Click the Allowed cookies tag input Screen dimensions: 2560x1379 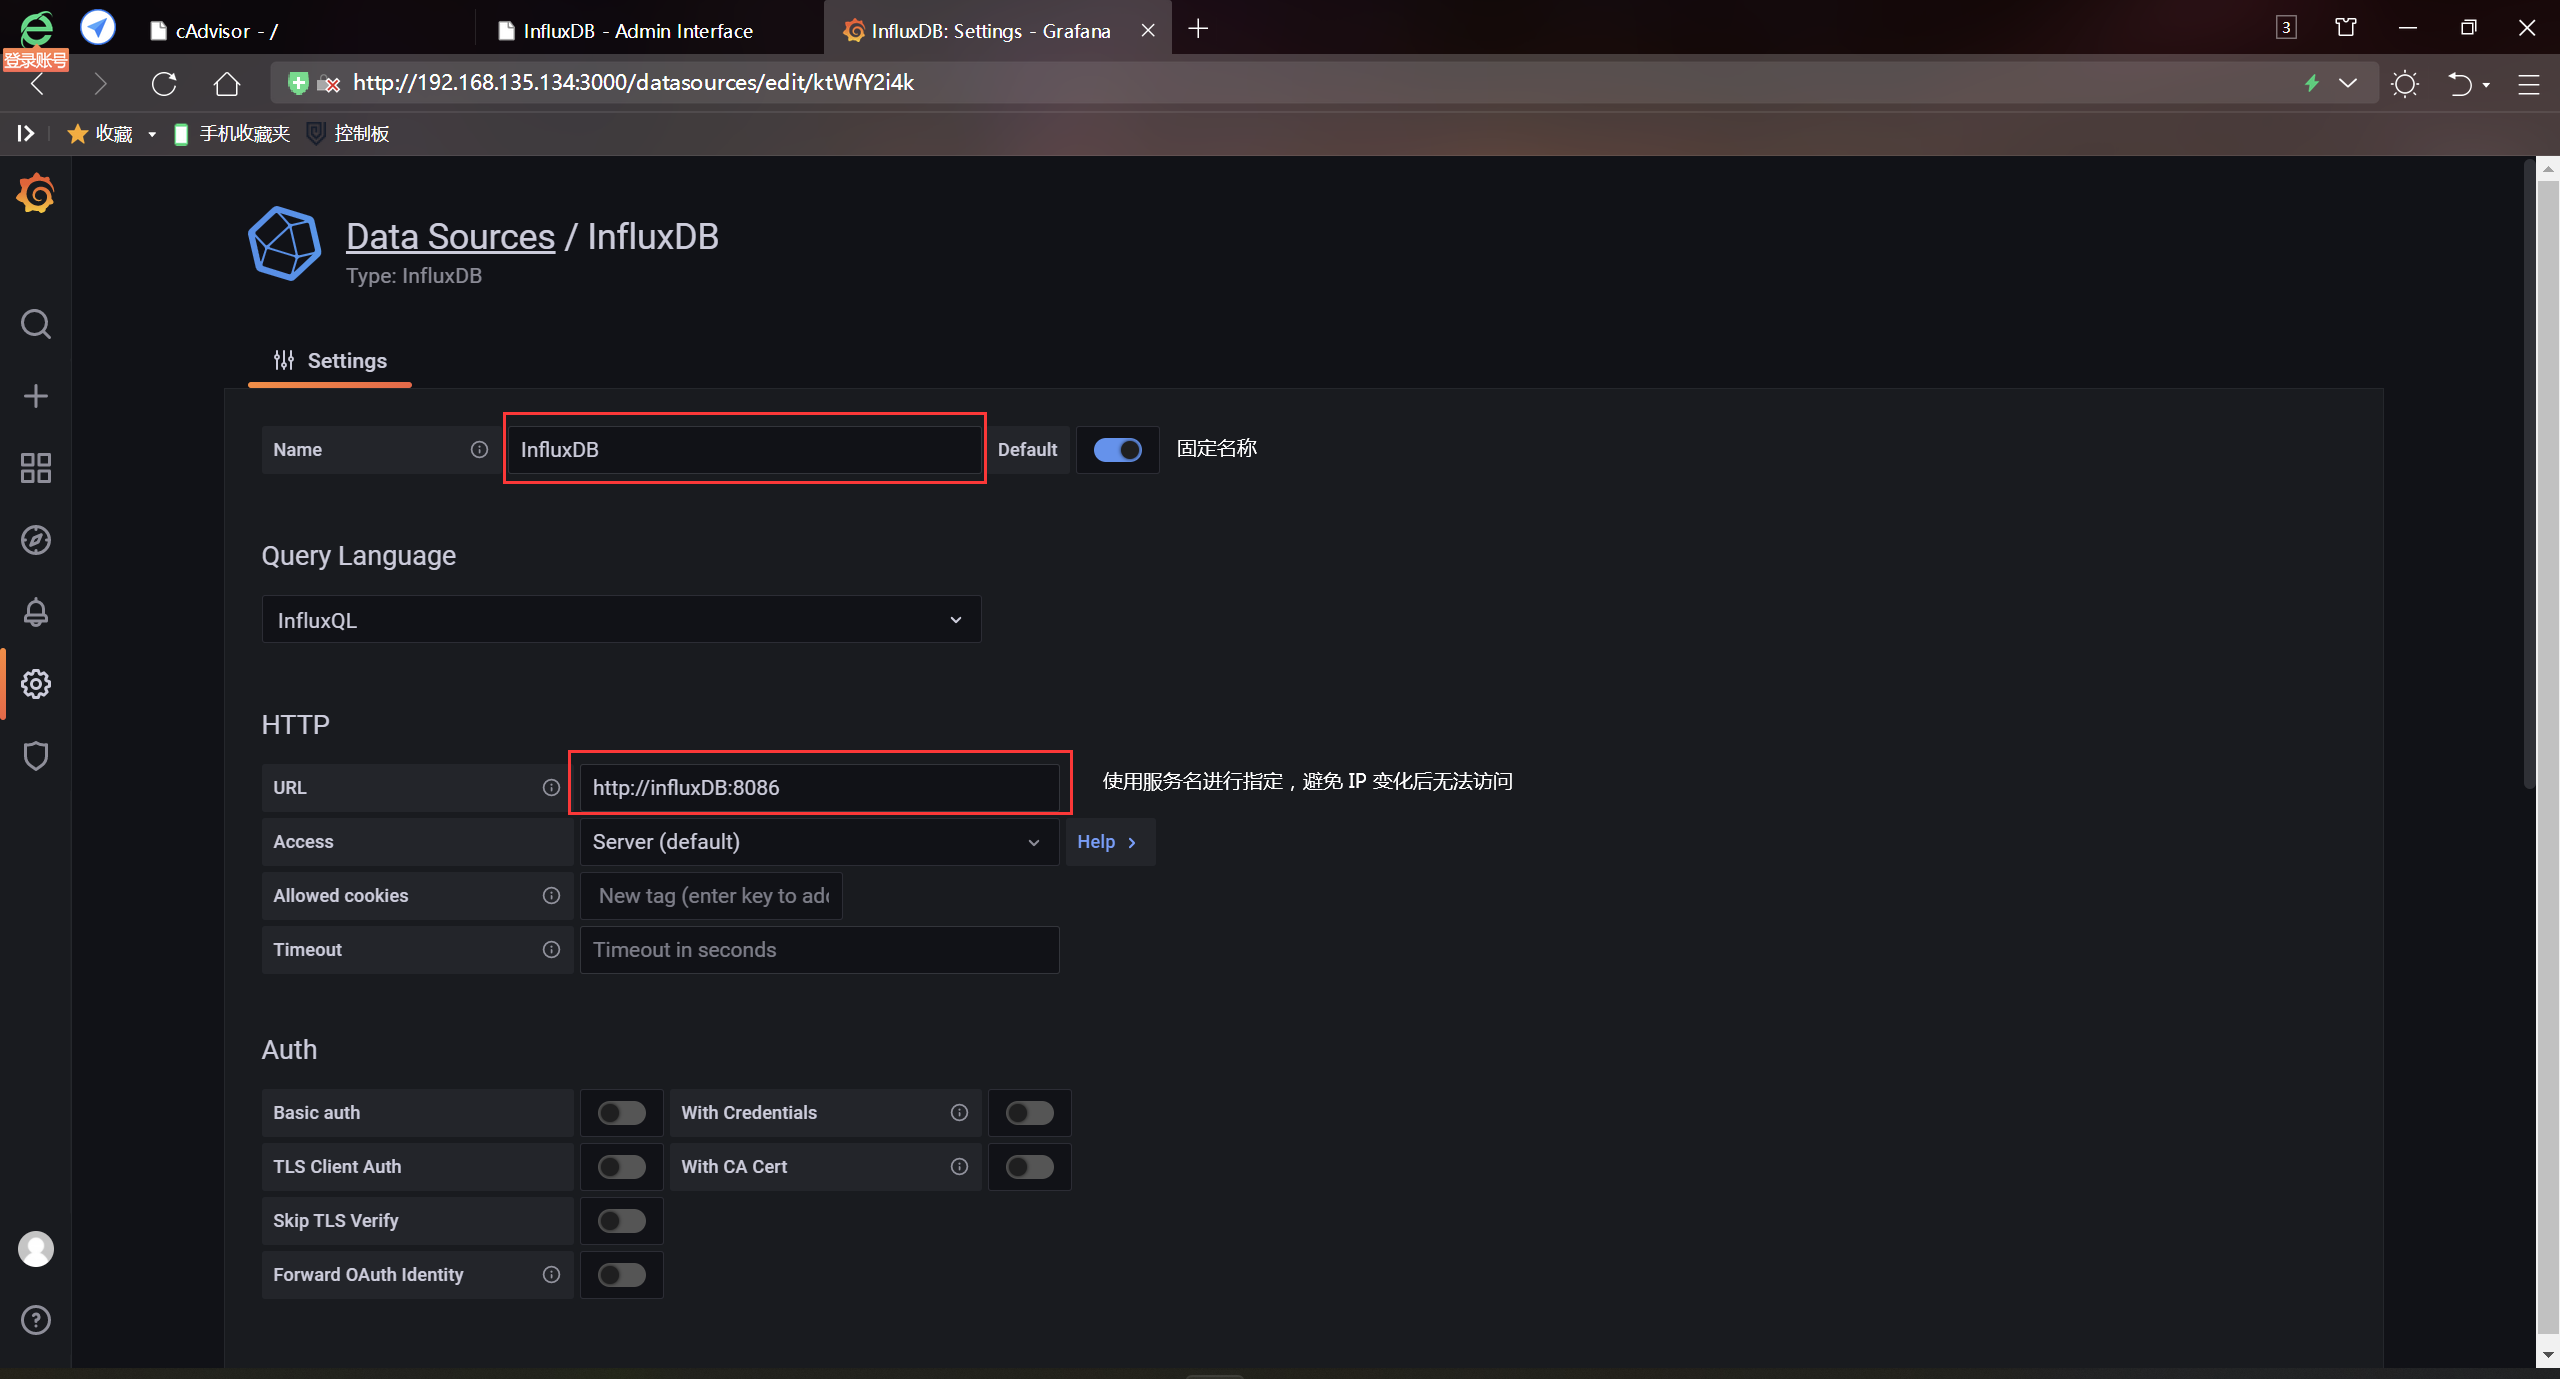coord(711,896)
